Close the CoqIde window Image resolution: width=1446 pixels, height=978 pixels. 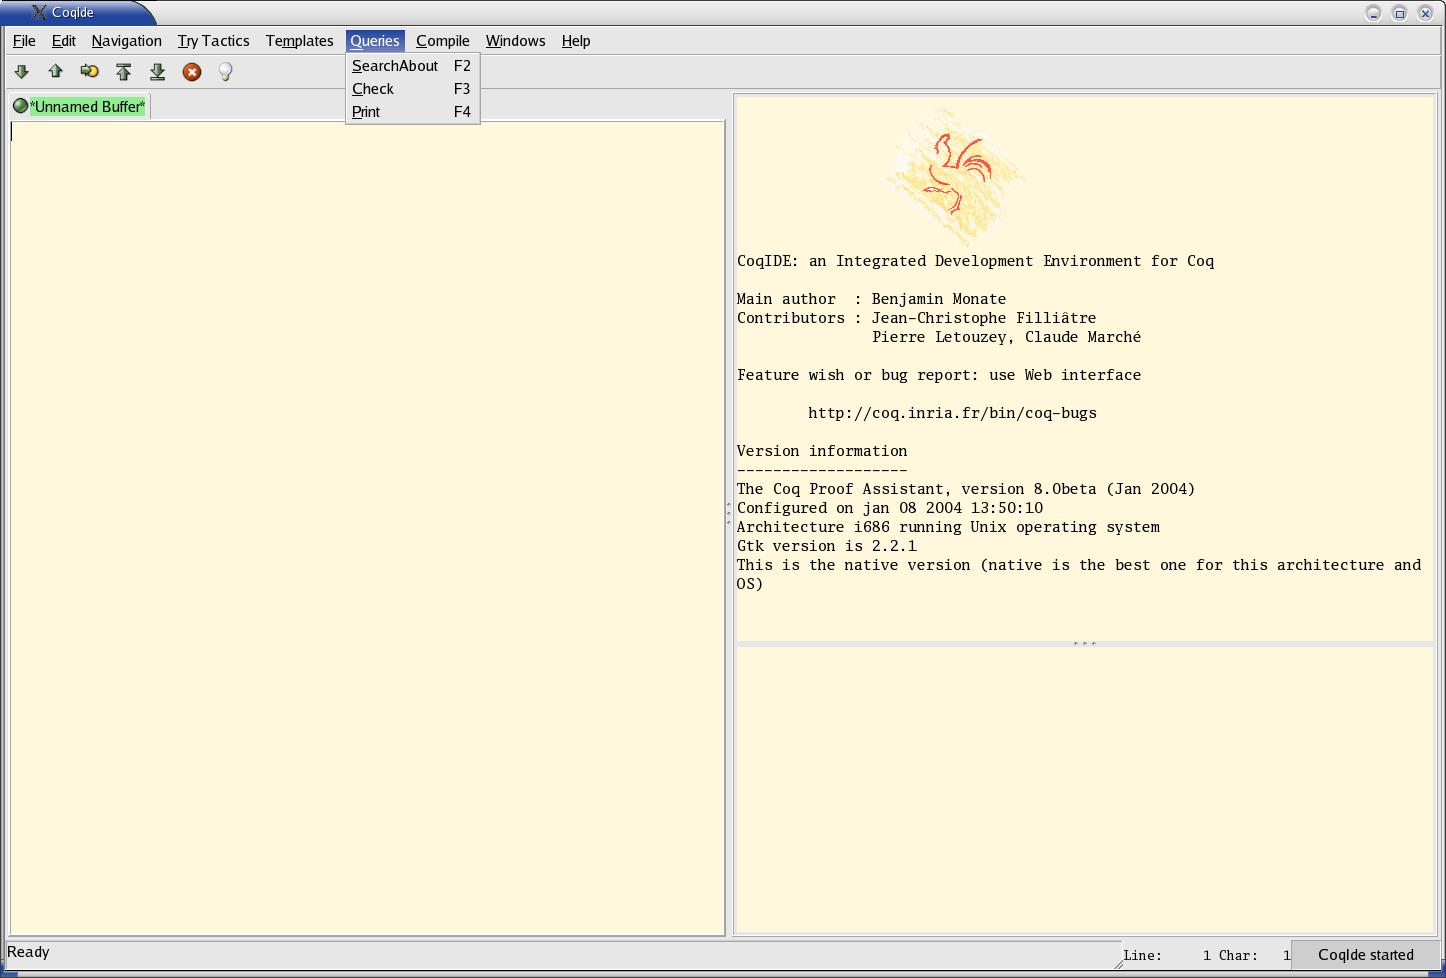(x=1425, y=13)
